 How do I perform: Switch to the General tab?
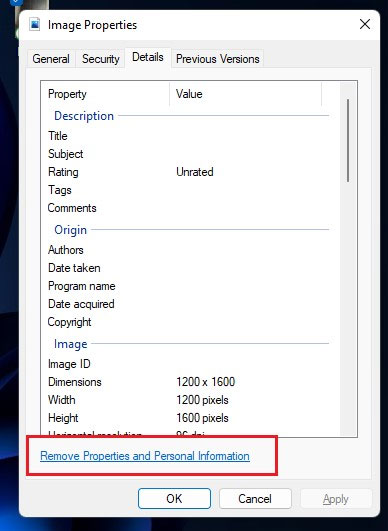(x=51, y=59)
